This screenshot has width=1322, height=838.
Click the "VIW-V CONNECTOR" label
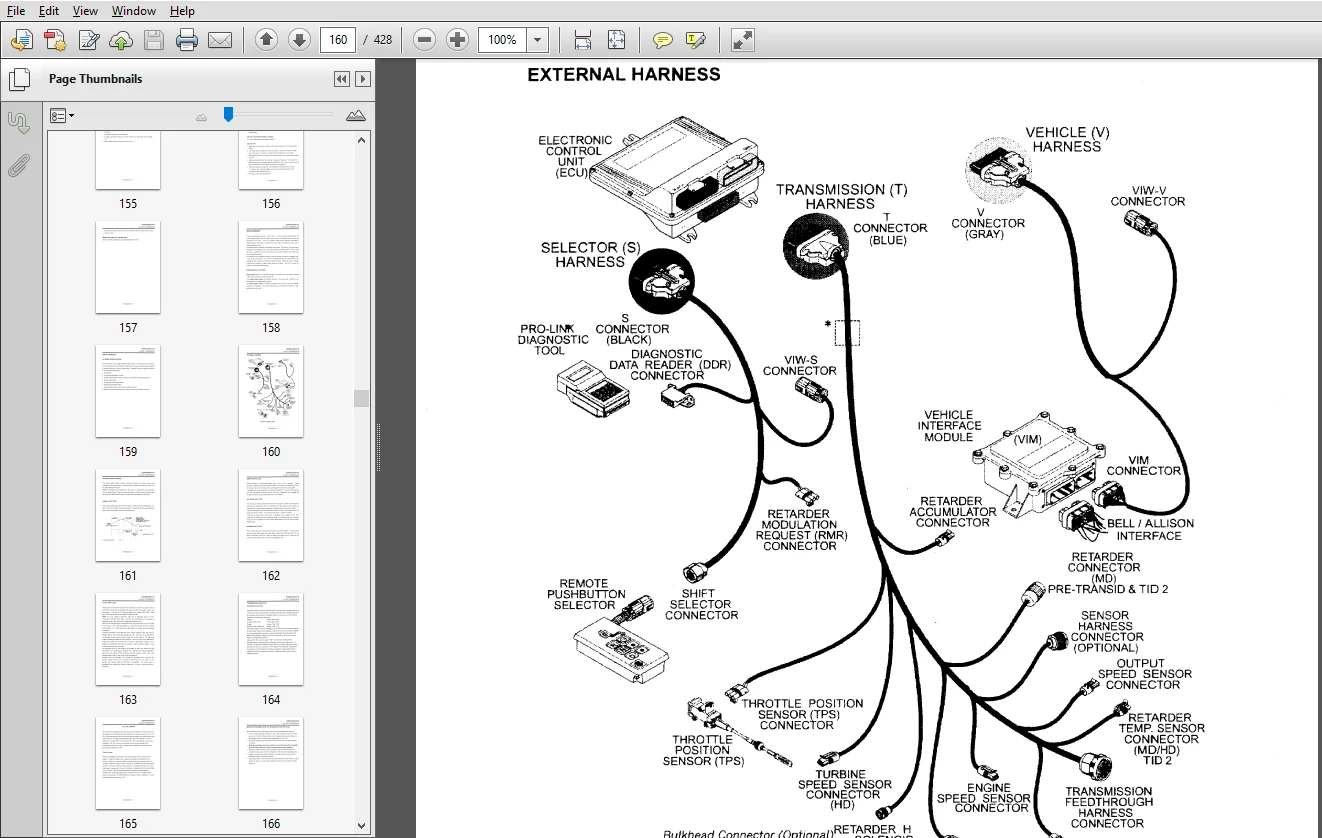click(1148, 196)
